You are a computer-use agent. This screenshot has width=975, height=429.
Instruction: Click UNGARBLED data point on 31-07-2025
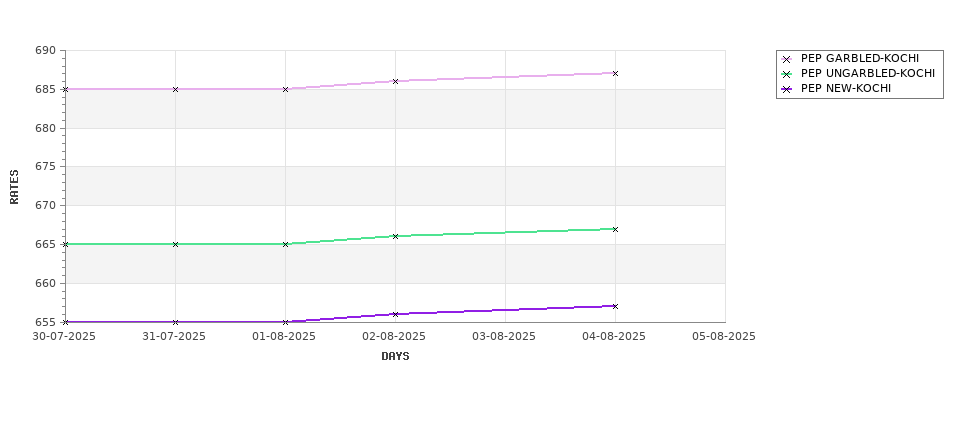[x=175, y=244]
